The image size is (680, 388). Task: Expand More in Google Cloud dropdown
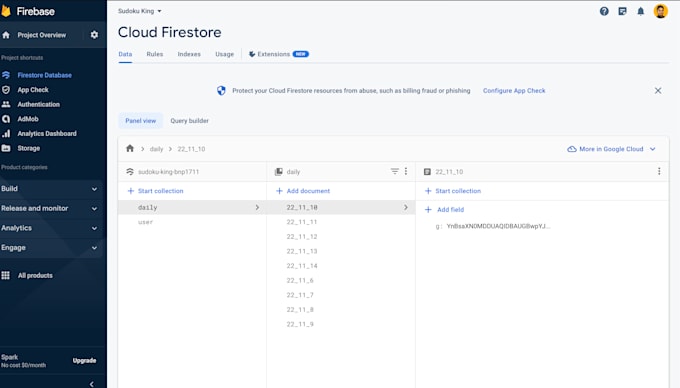point(652,149)
